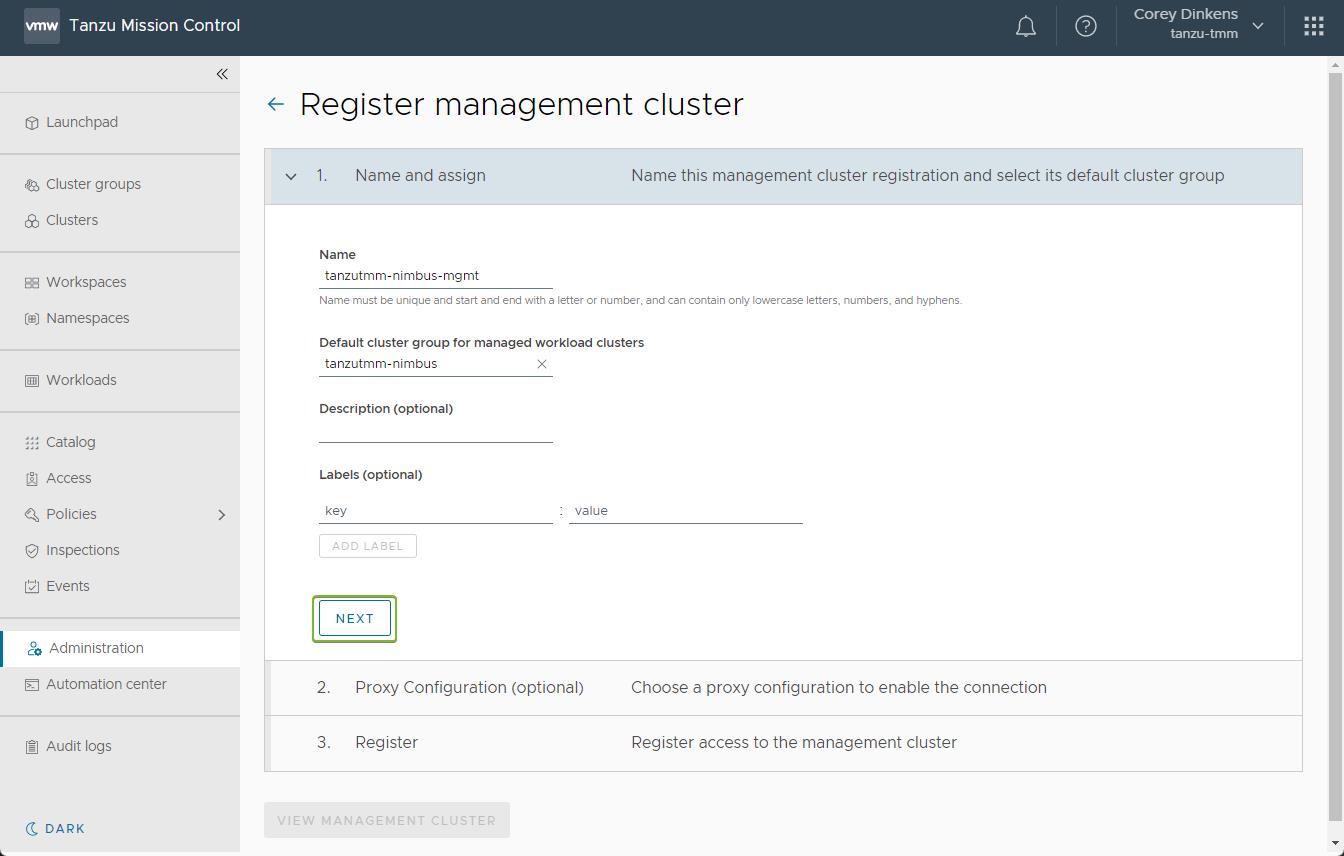Click the VMware logo icon

42,27
